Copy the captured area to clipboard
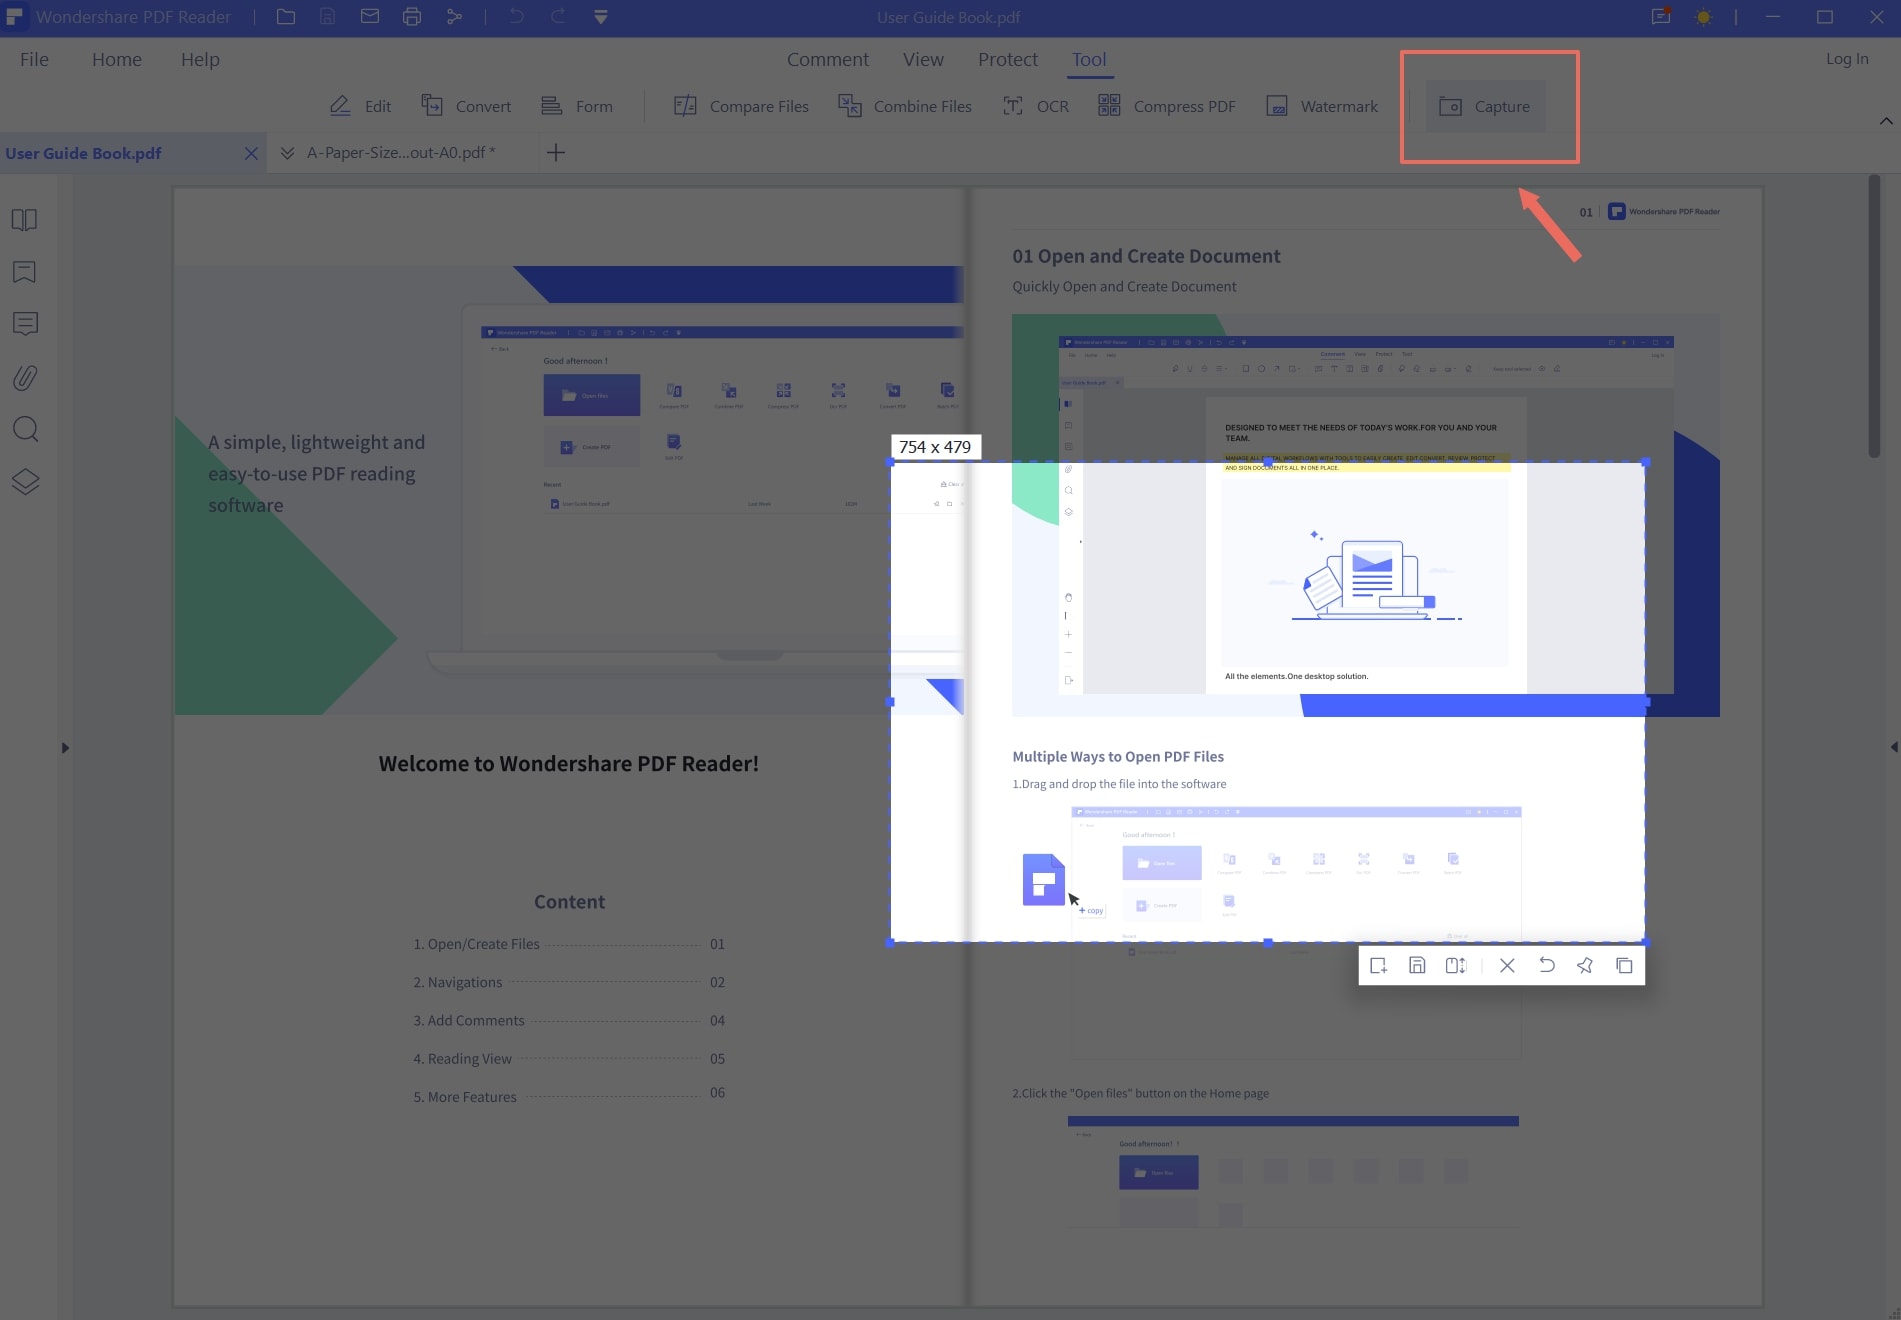Screen dimensions: 1901x1320 pyautogui.click(x=1624, y=965)
